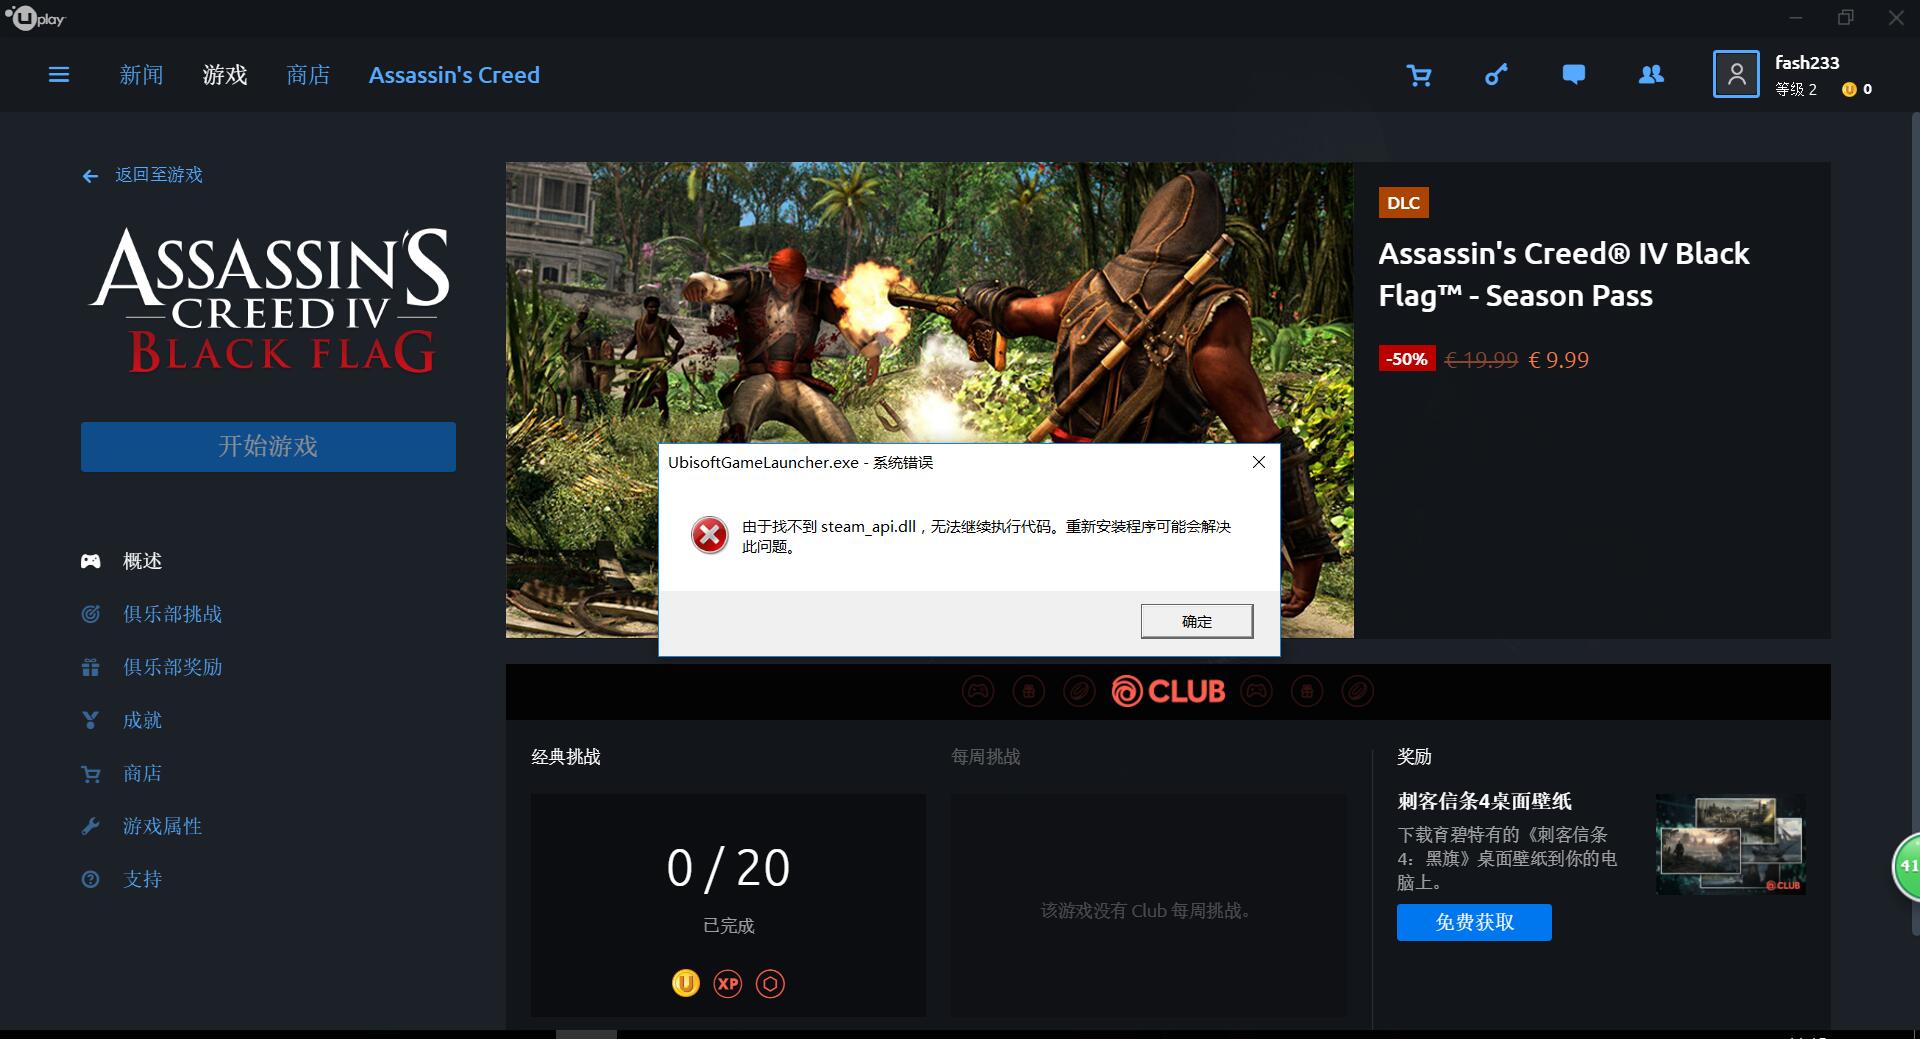Click the red hexagon badge icon under 已完成

click(770, 984)
